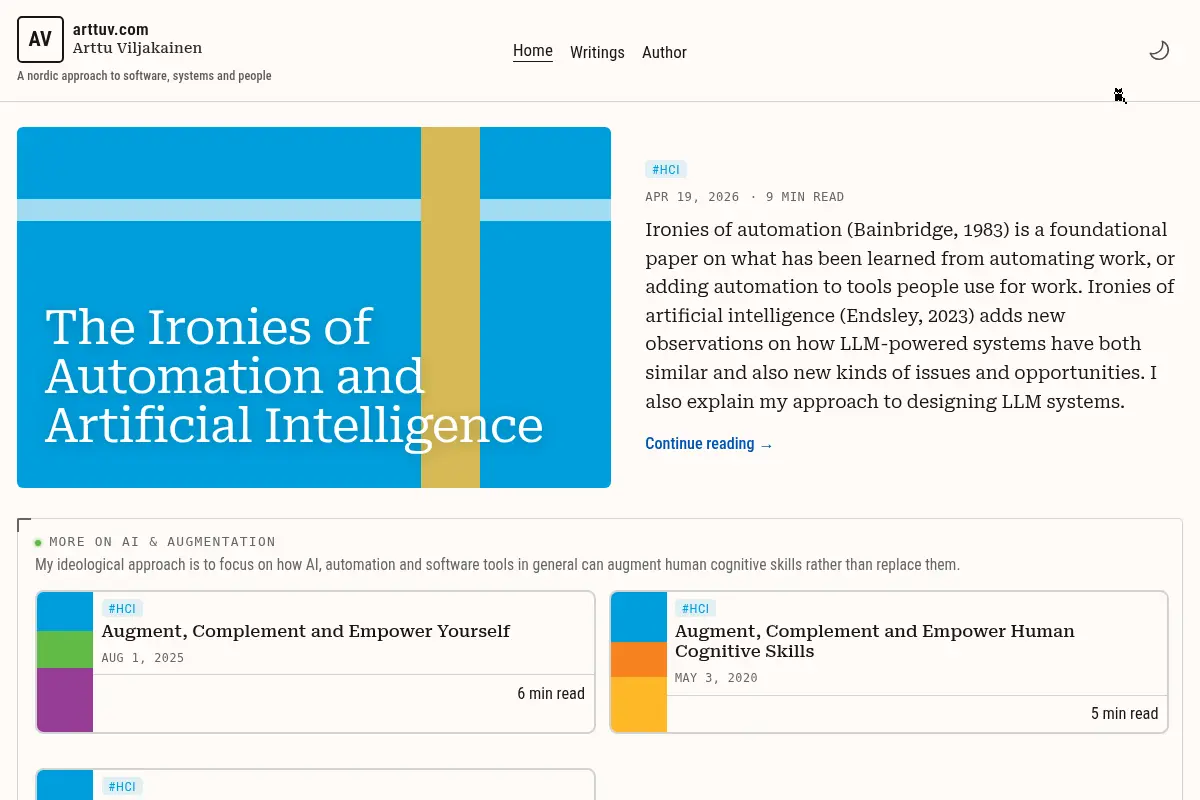
Task: Click the 6 min read label
Action: (x=551, y=694)
